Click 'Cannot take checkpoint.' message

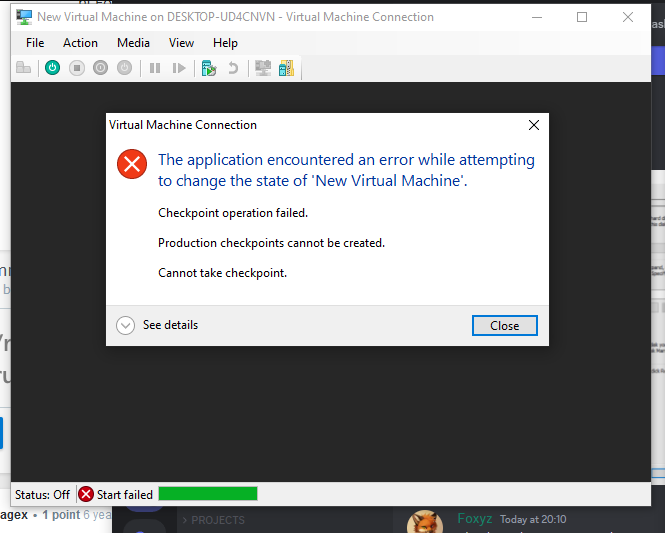point(223,273)
